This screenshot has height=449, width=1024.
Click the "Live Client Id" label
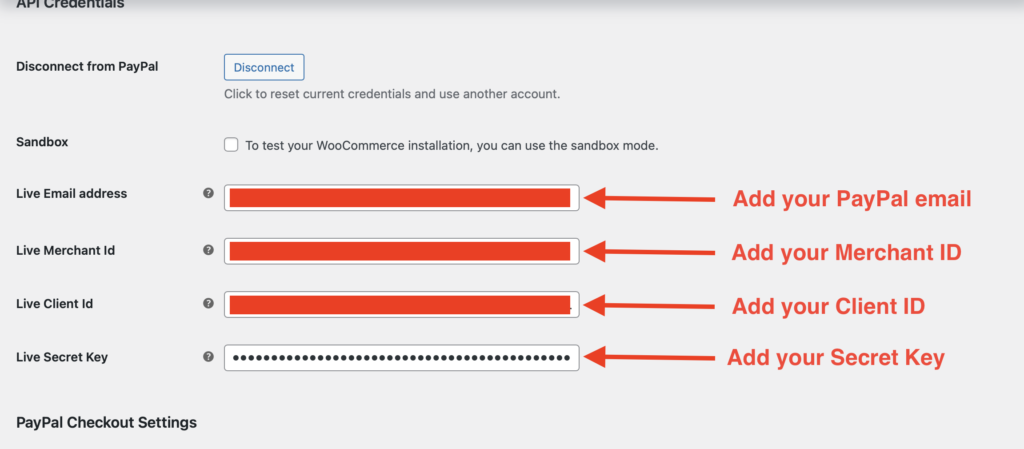(x=55, y=303)
